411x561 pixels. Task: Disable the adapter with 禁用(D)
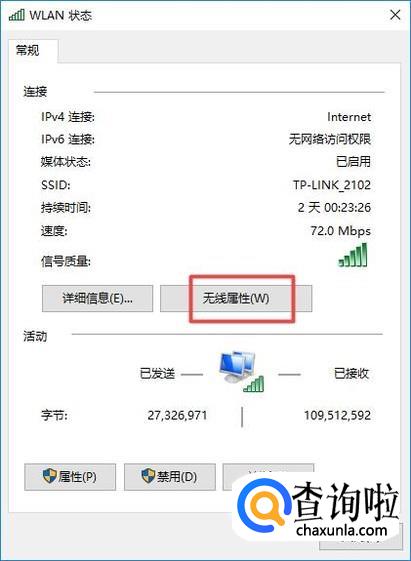pos(170,477)
